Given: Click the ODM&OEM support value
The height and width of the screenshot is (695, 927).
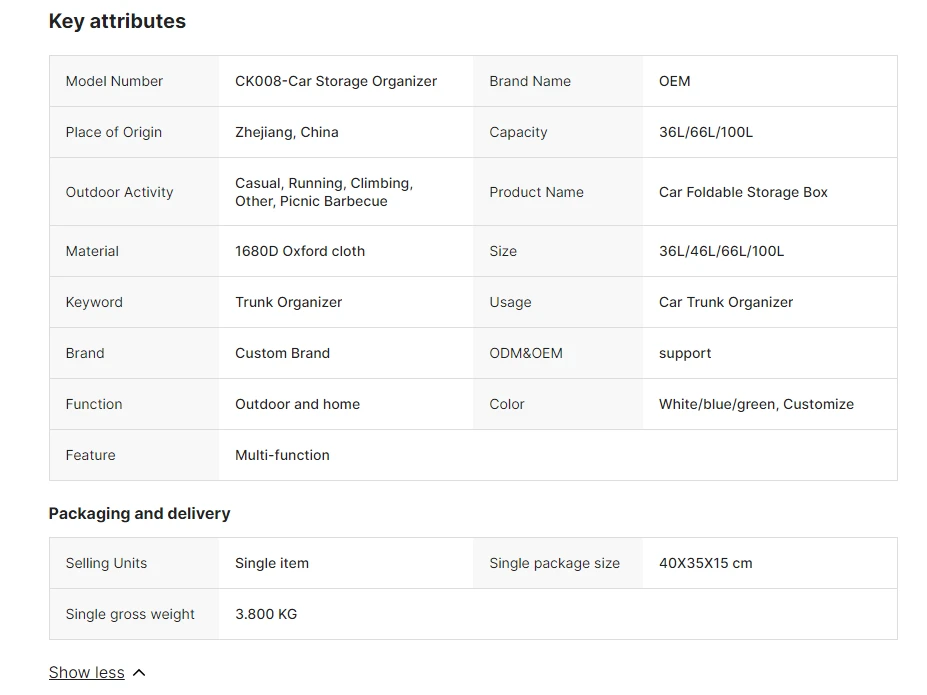Looking at the screenshot, I should point(685,353).
